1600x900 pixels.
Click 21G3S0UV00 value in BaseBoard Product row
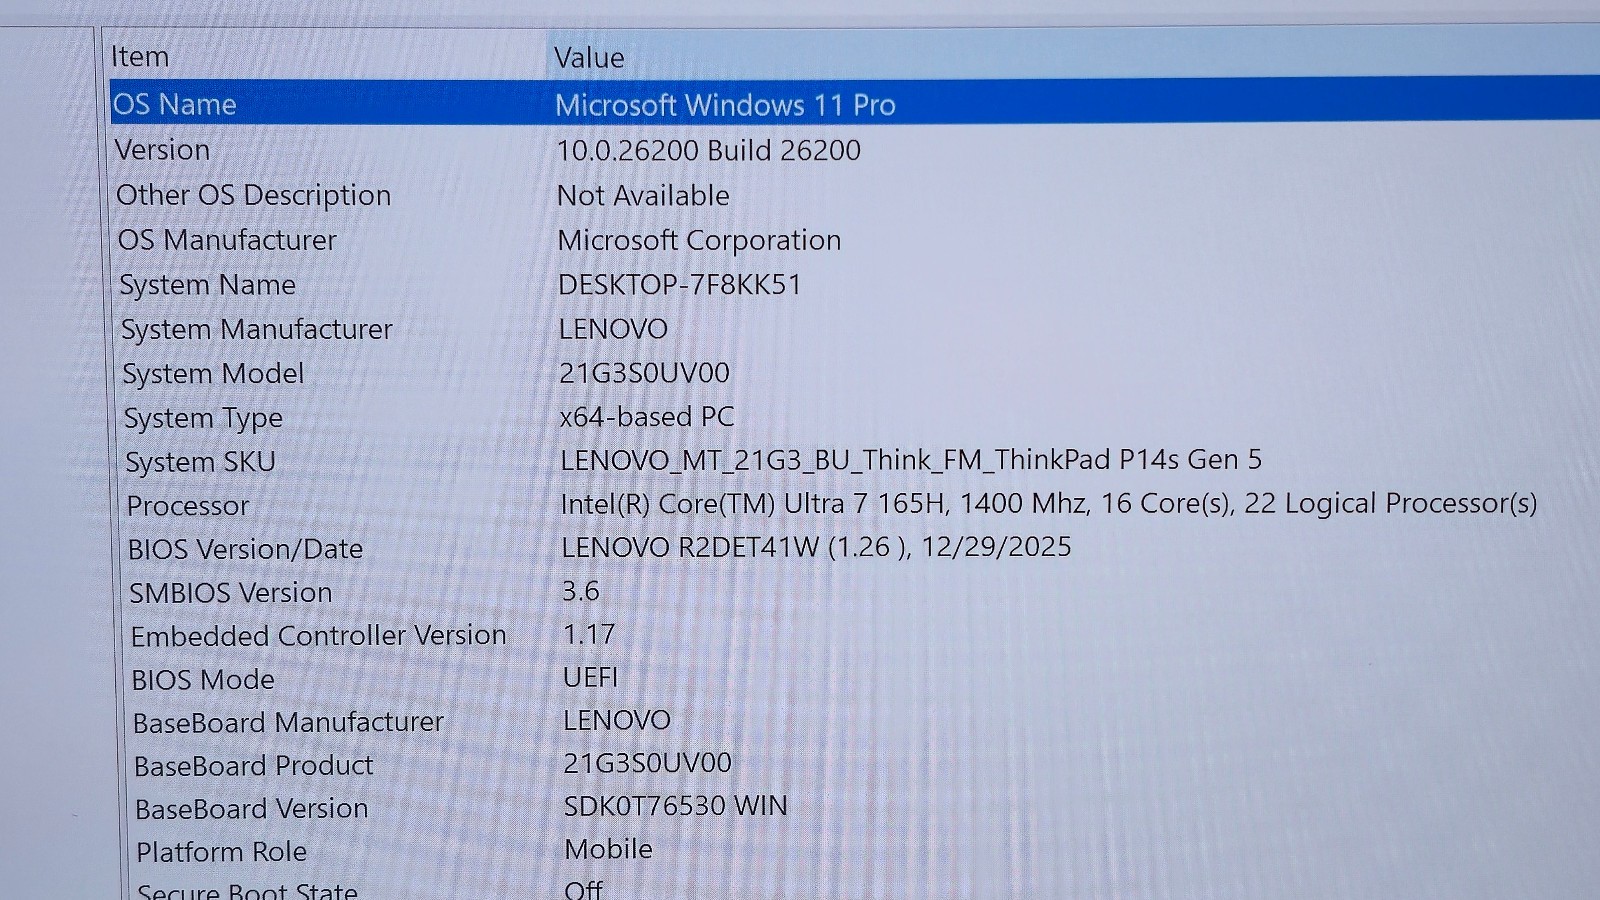click(648, 763)
